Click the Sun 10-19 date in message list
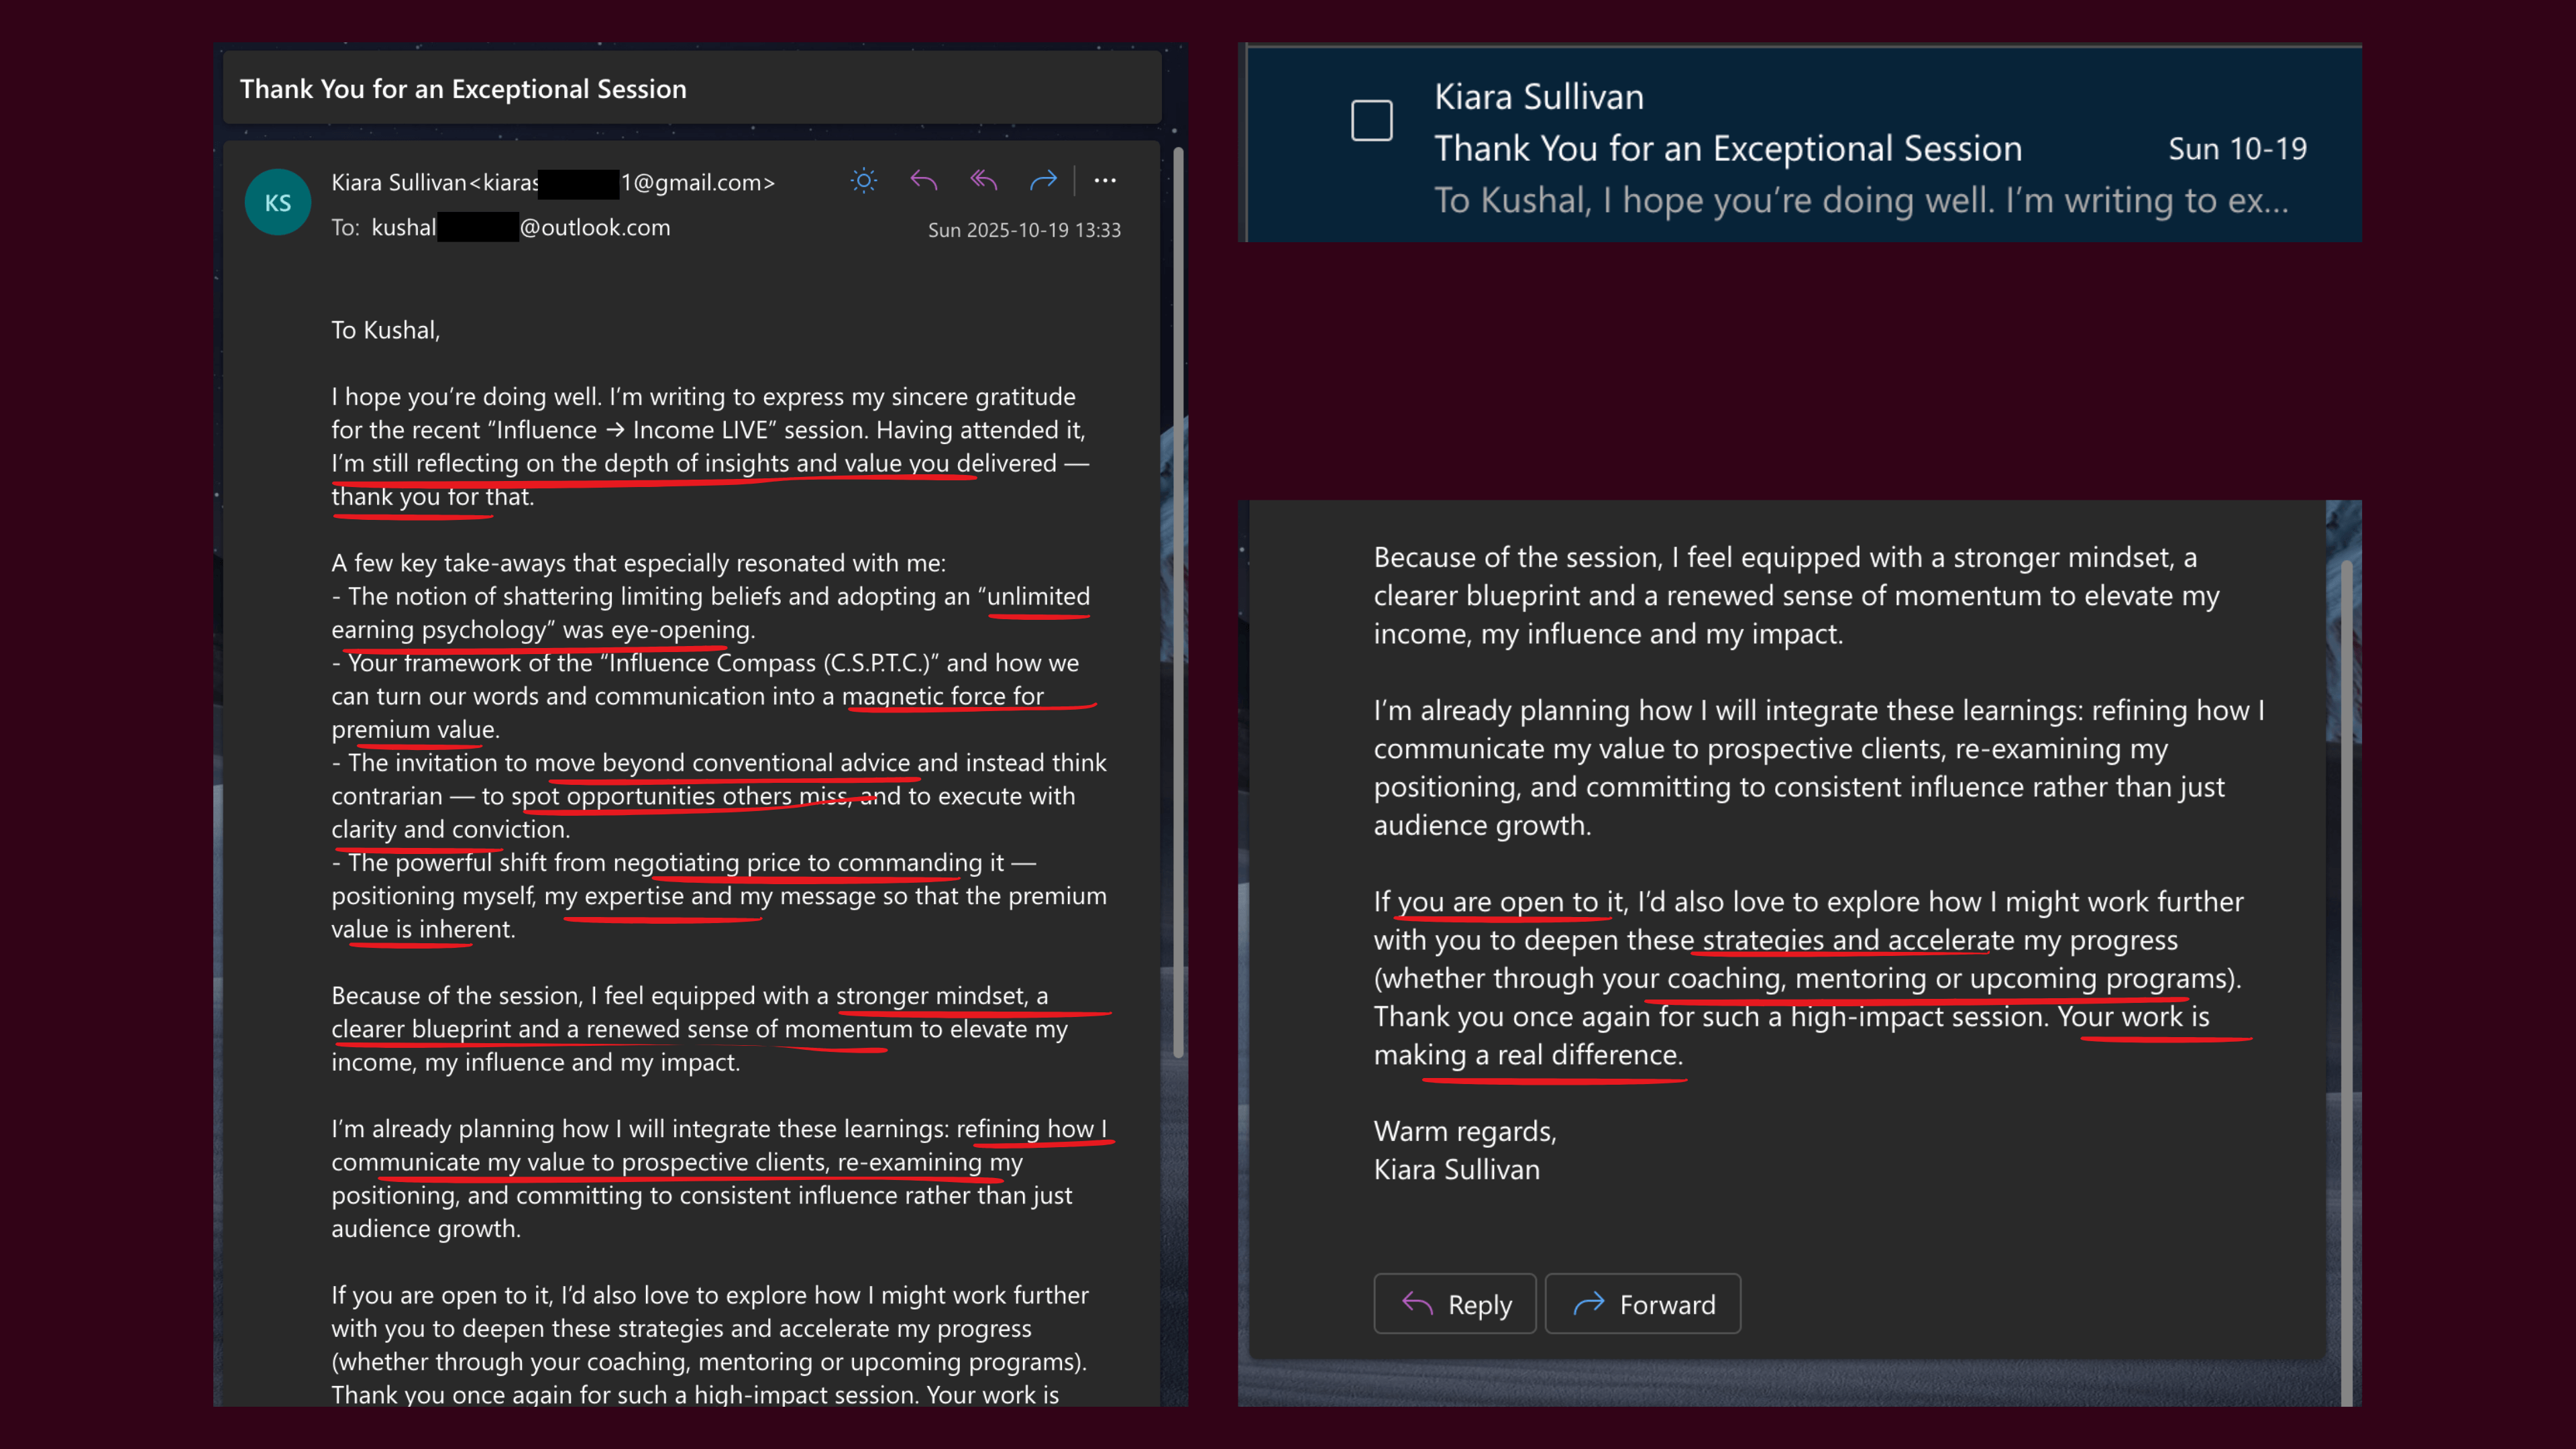Screen dimensions: 2576x1449 pyautogui.click(x=2237, y=149)
